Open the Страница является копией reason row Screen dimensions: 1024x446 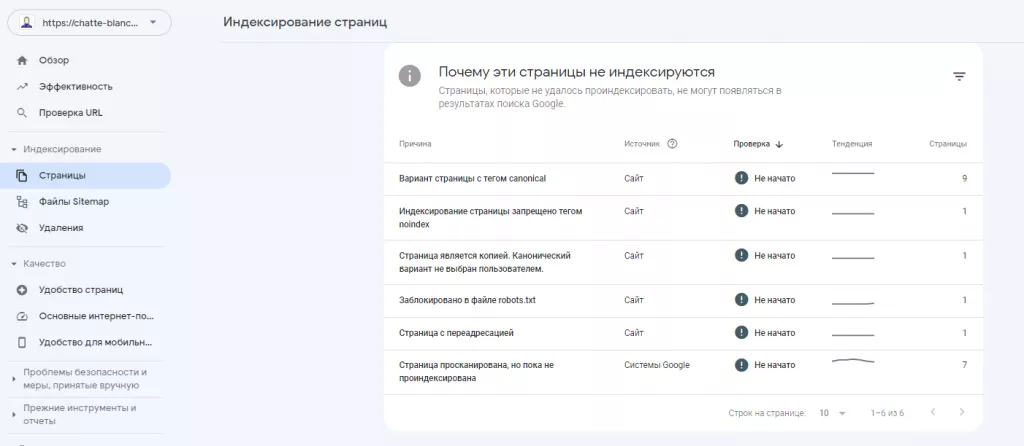pos(683,262)
